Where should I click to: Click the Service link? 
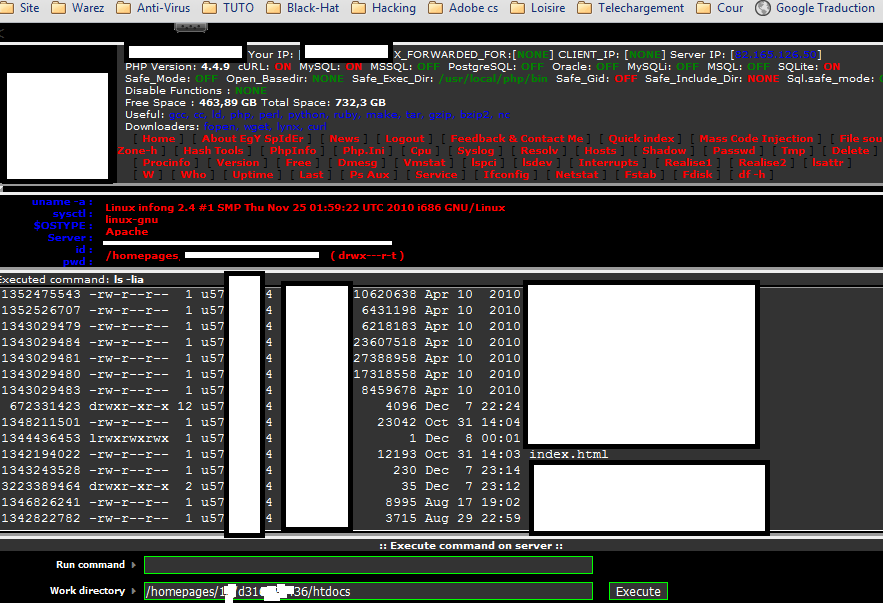[x=436, y=175]
